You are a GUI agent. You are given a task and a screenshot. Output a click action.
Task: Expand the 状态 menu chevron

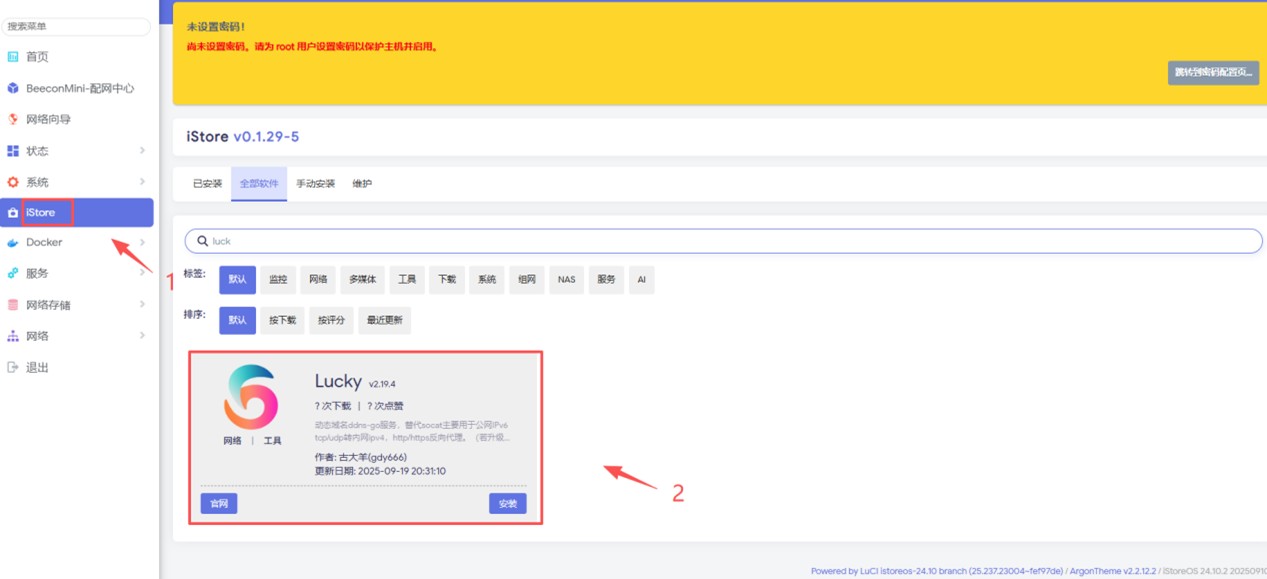pyautogui.click(x=142, y=151)
